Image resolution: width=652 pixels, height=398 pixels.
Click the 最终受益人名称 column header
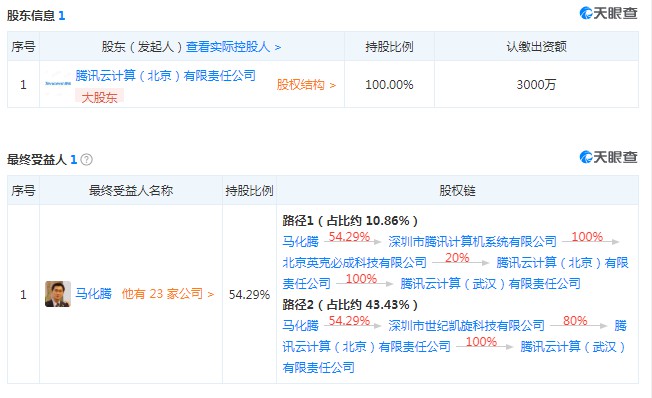click(x=131, y=190)
